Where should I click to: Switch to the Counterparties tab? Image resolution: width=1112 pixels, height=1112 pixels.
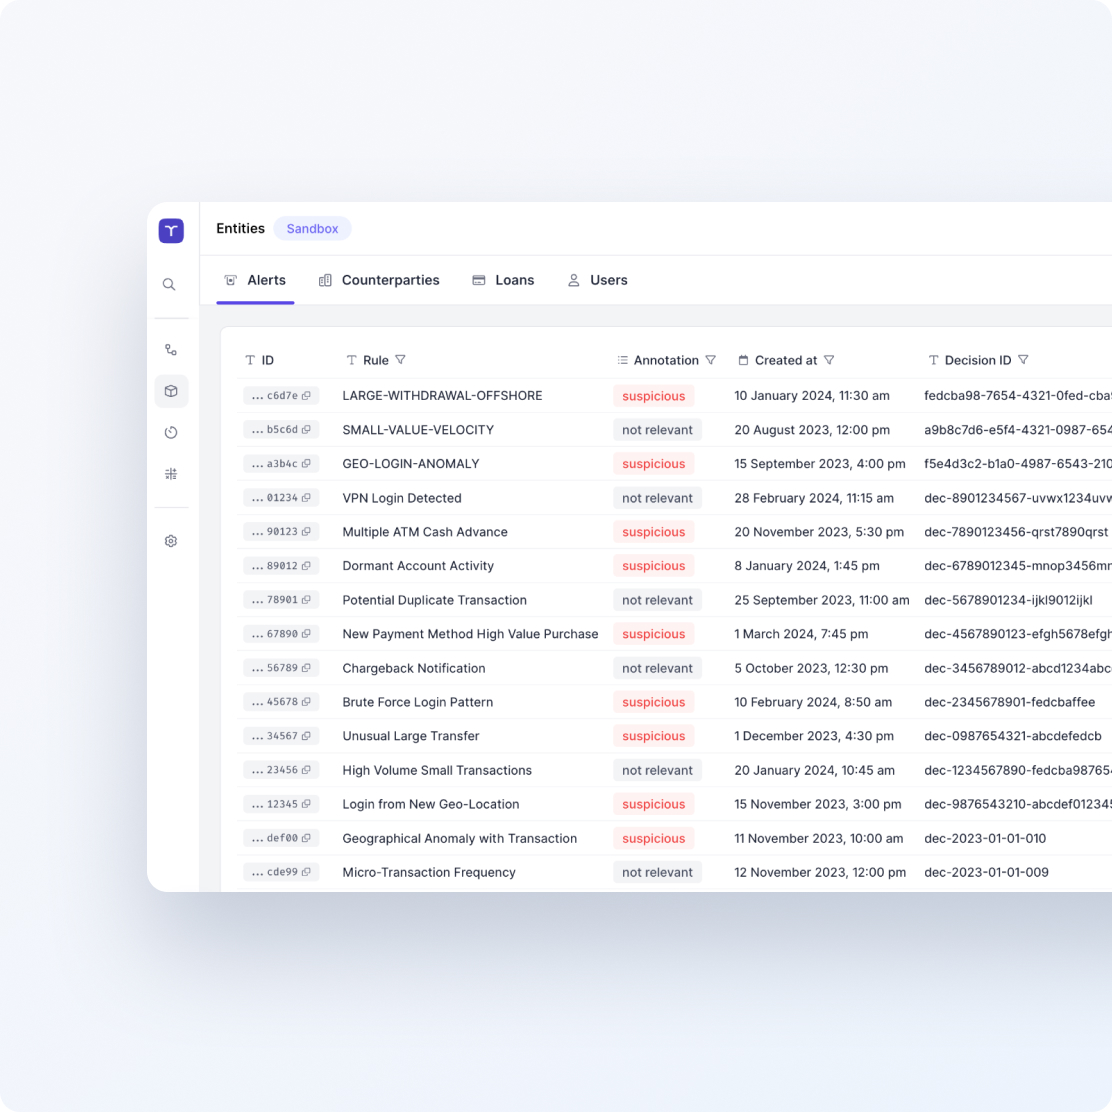click(379, 281)
